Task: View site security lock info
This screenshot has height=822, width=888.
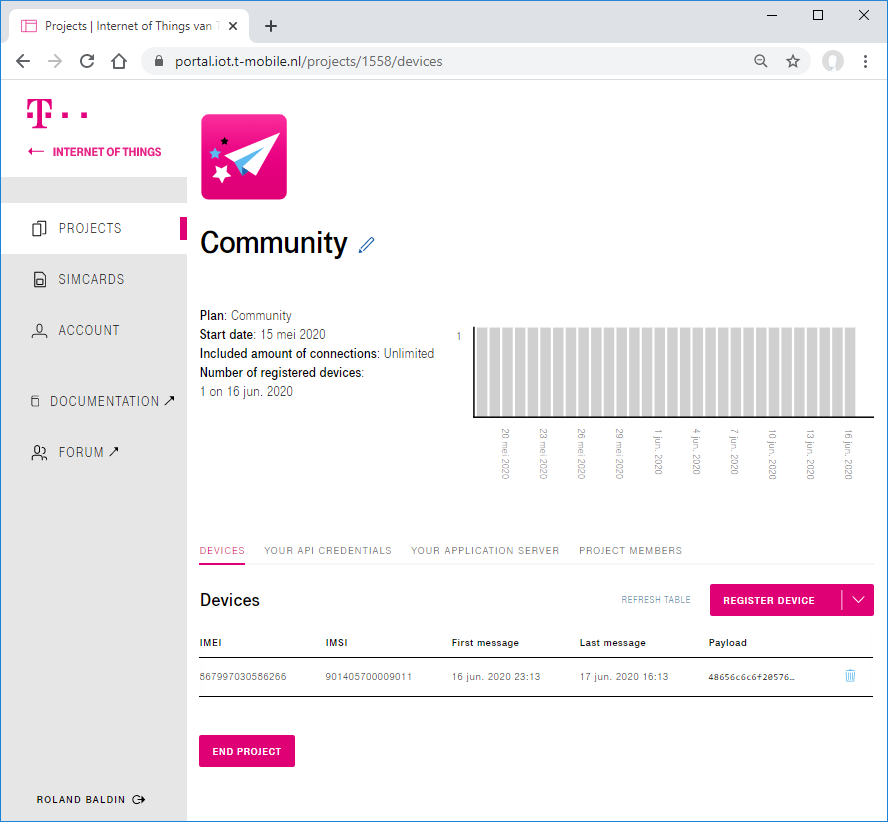Action: (159, 61)
